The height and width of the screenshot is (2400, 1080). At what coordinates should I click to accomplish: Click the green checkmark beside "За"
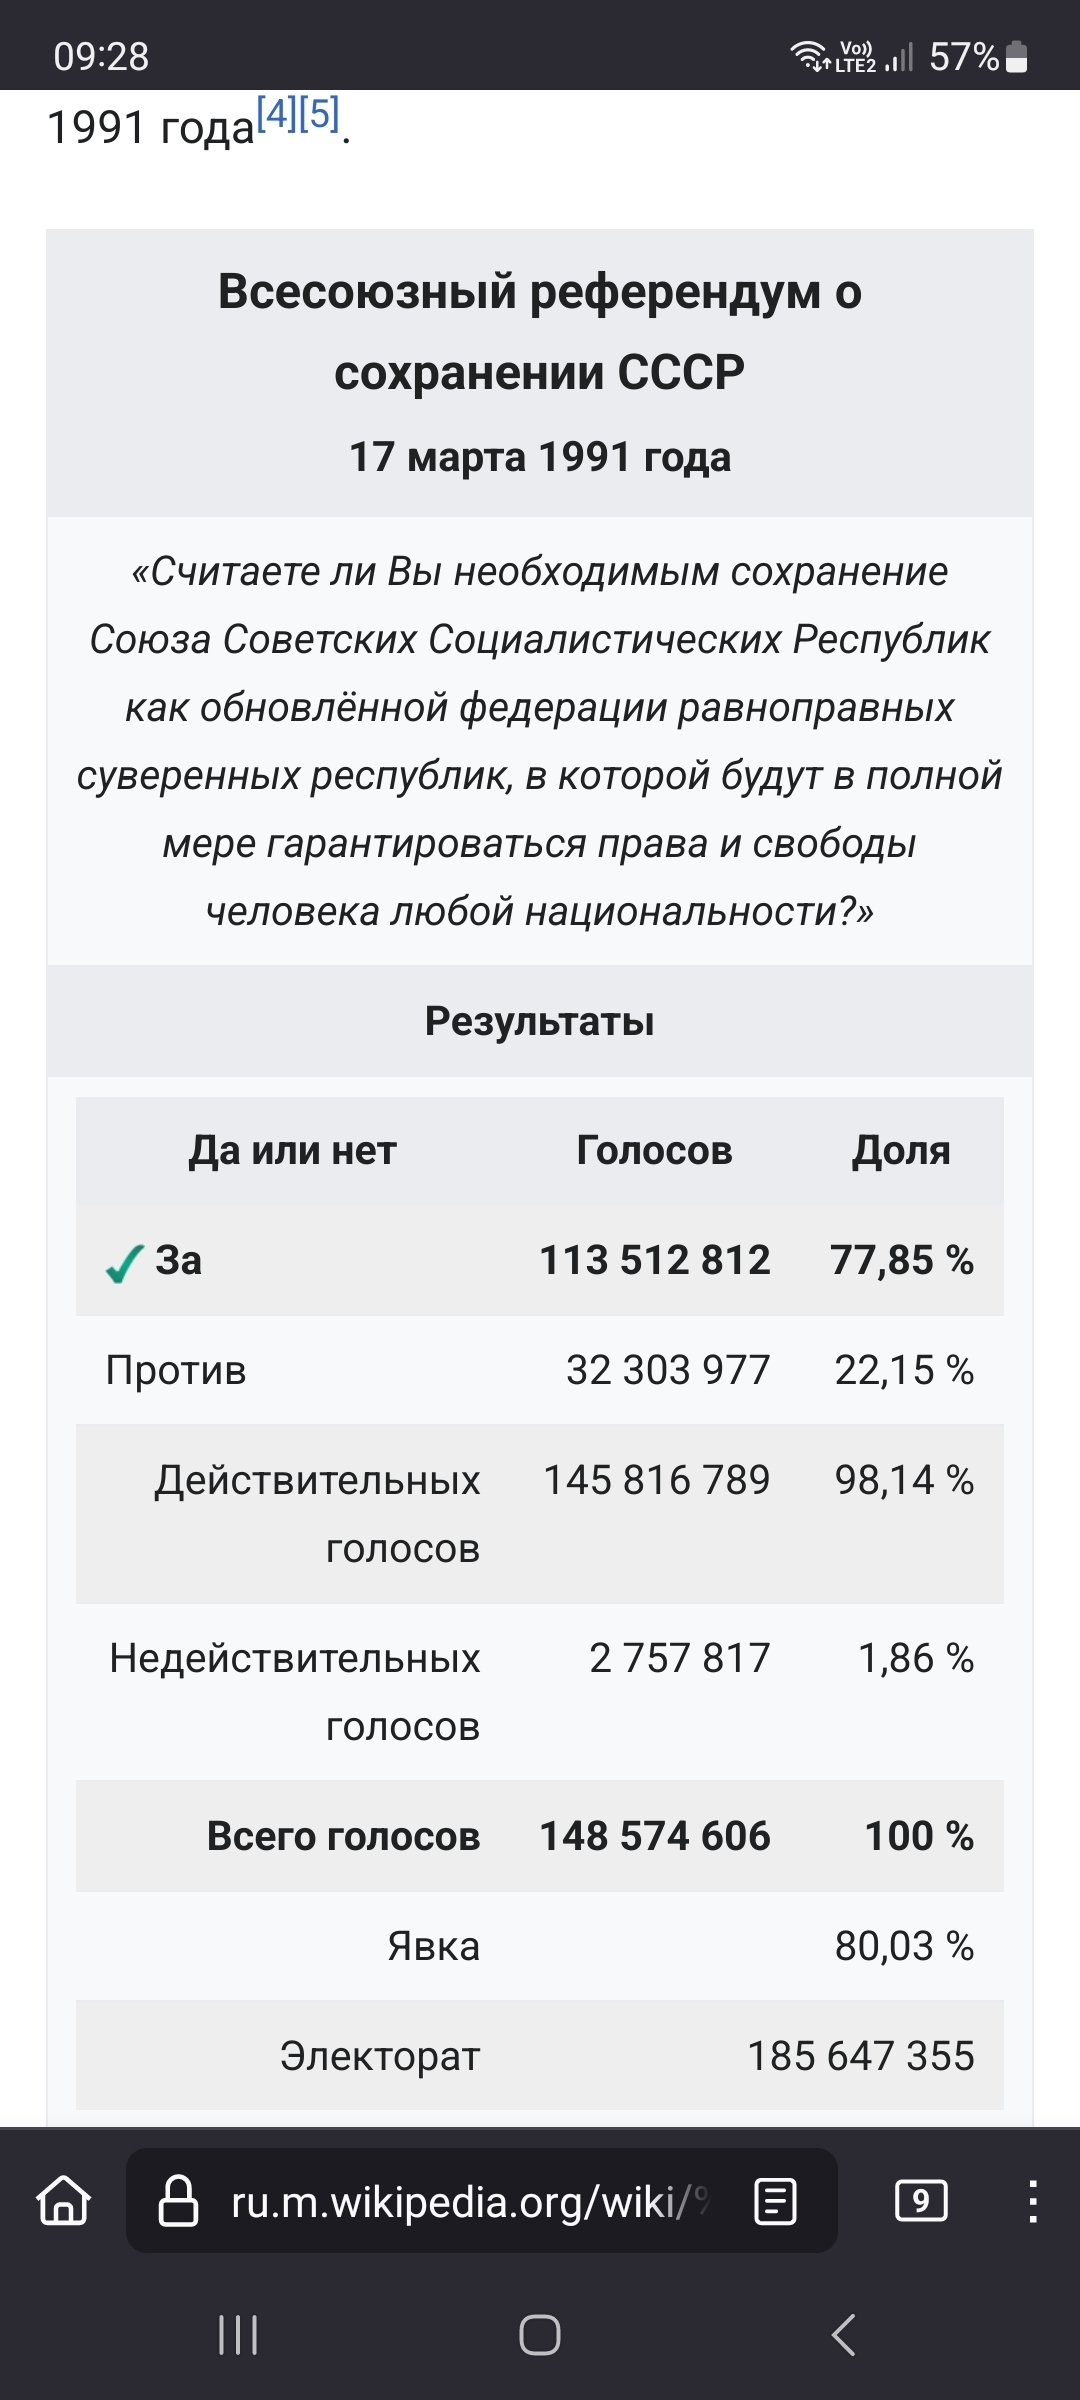point(124,1264)
